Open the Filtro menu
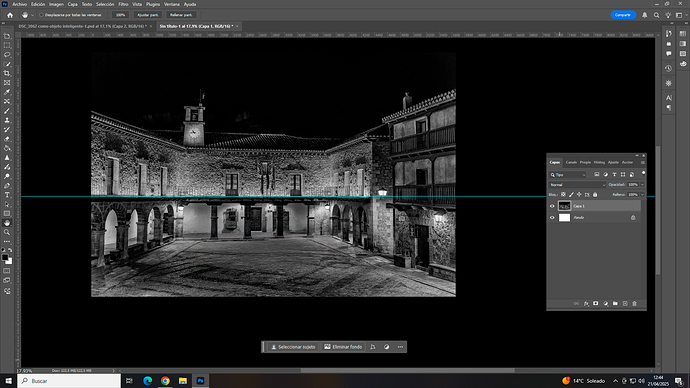690x388 pixels. point(123,4)
